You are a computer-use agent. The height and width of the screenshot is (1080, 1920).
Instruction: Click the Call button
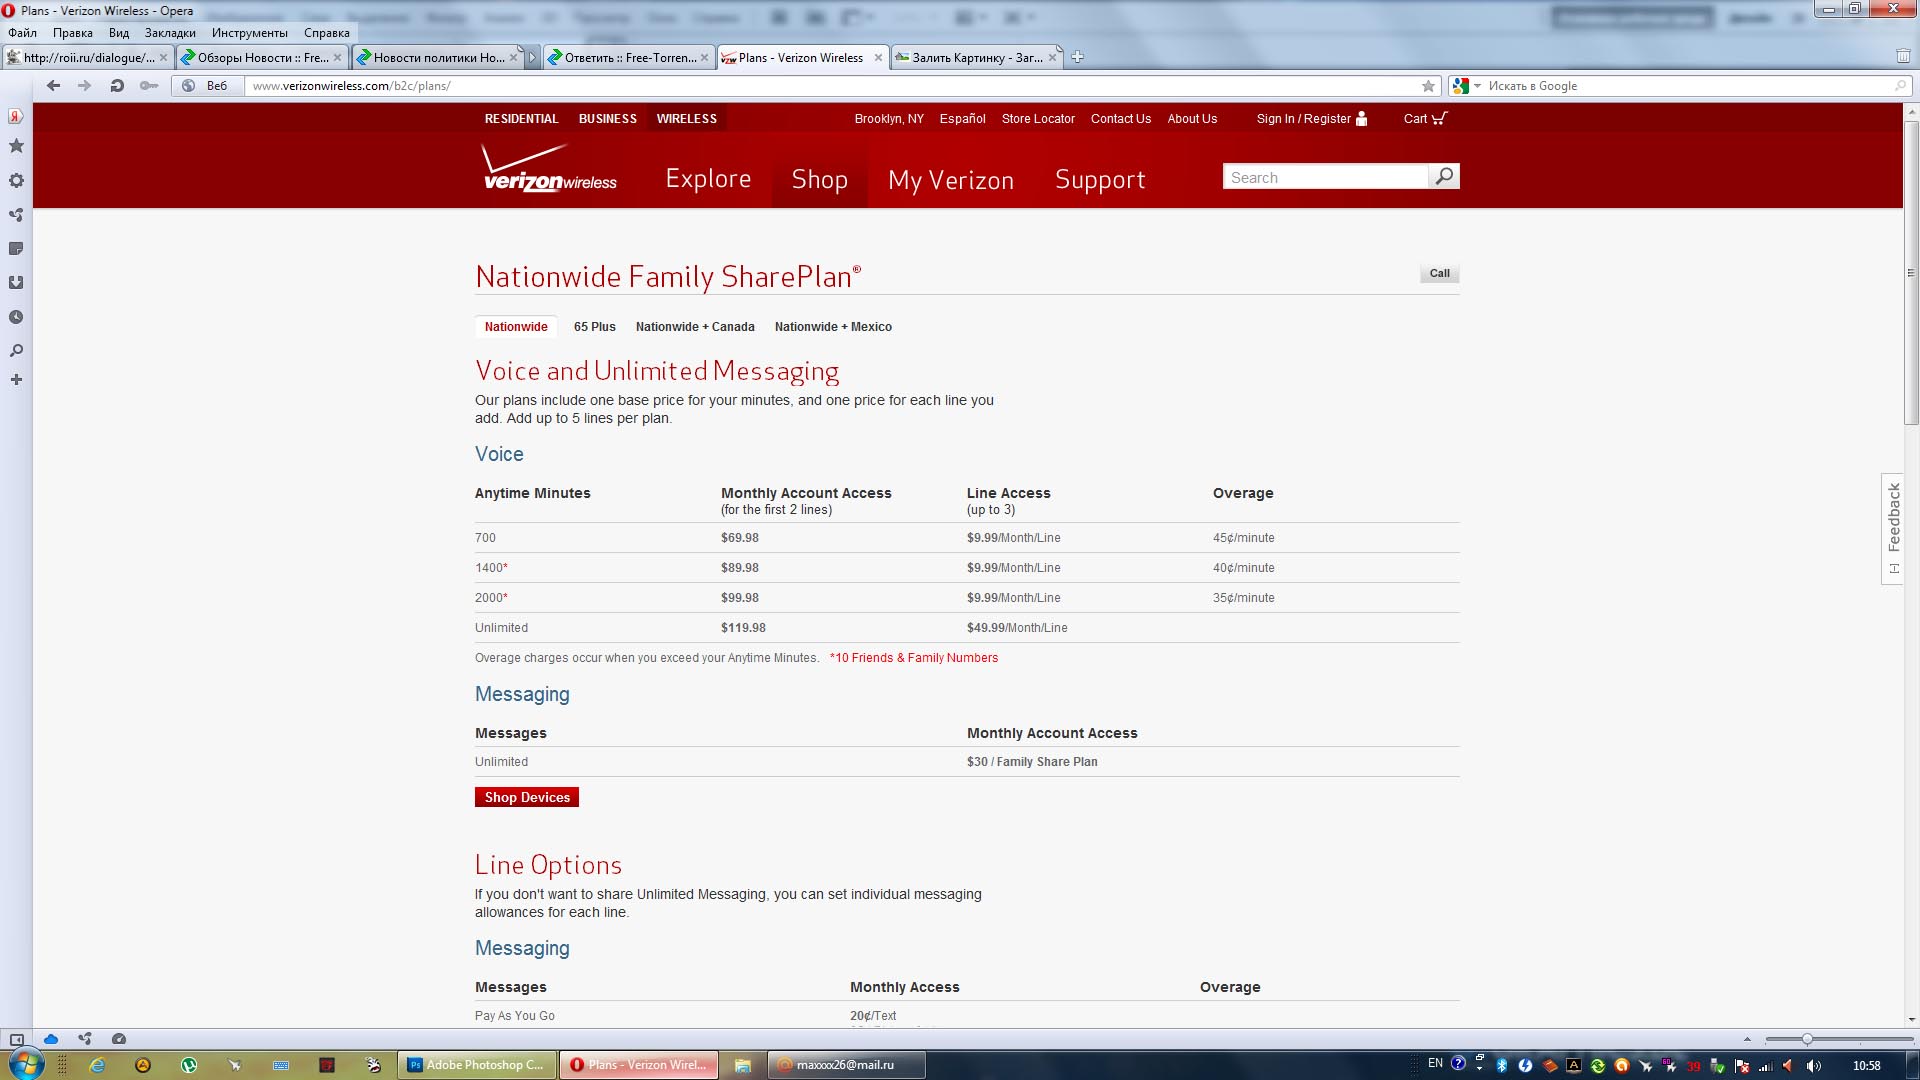tap(1439, 273)
